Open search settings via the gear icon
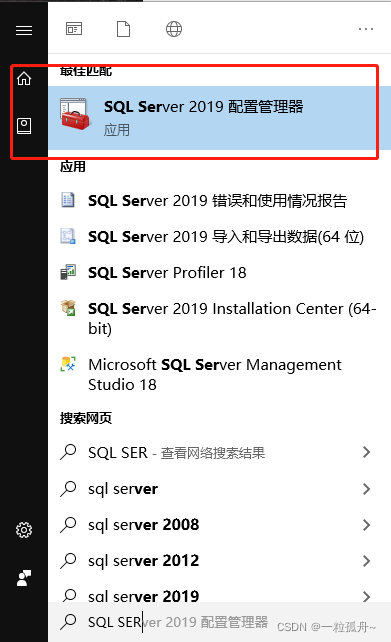 (x=24, y=530)
